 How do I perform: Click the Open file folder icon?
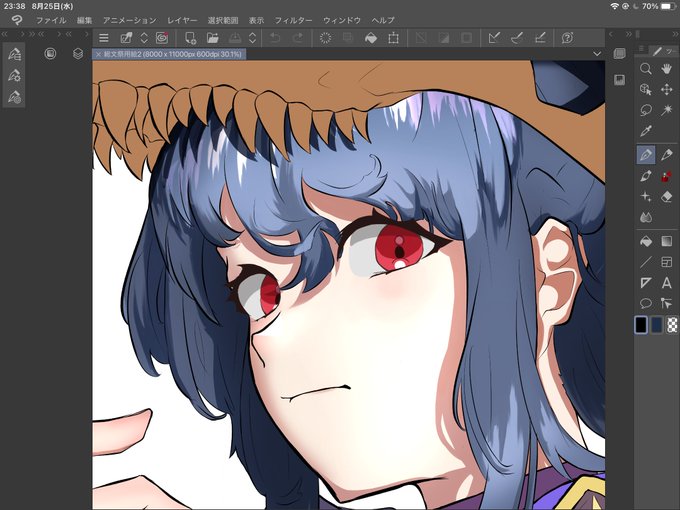(212, 38)
